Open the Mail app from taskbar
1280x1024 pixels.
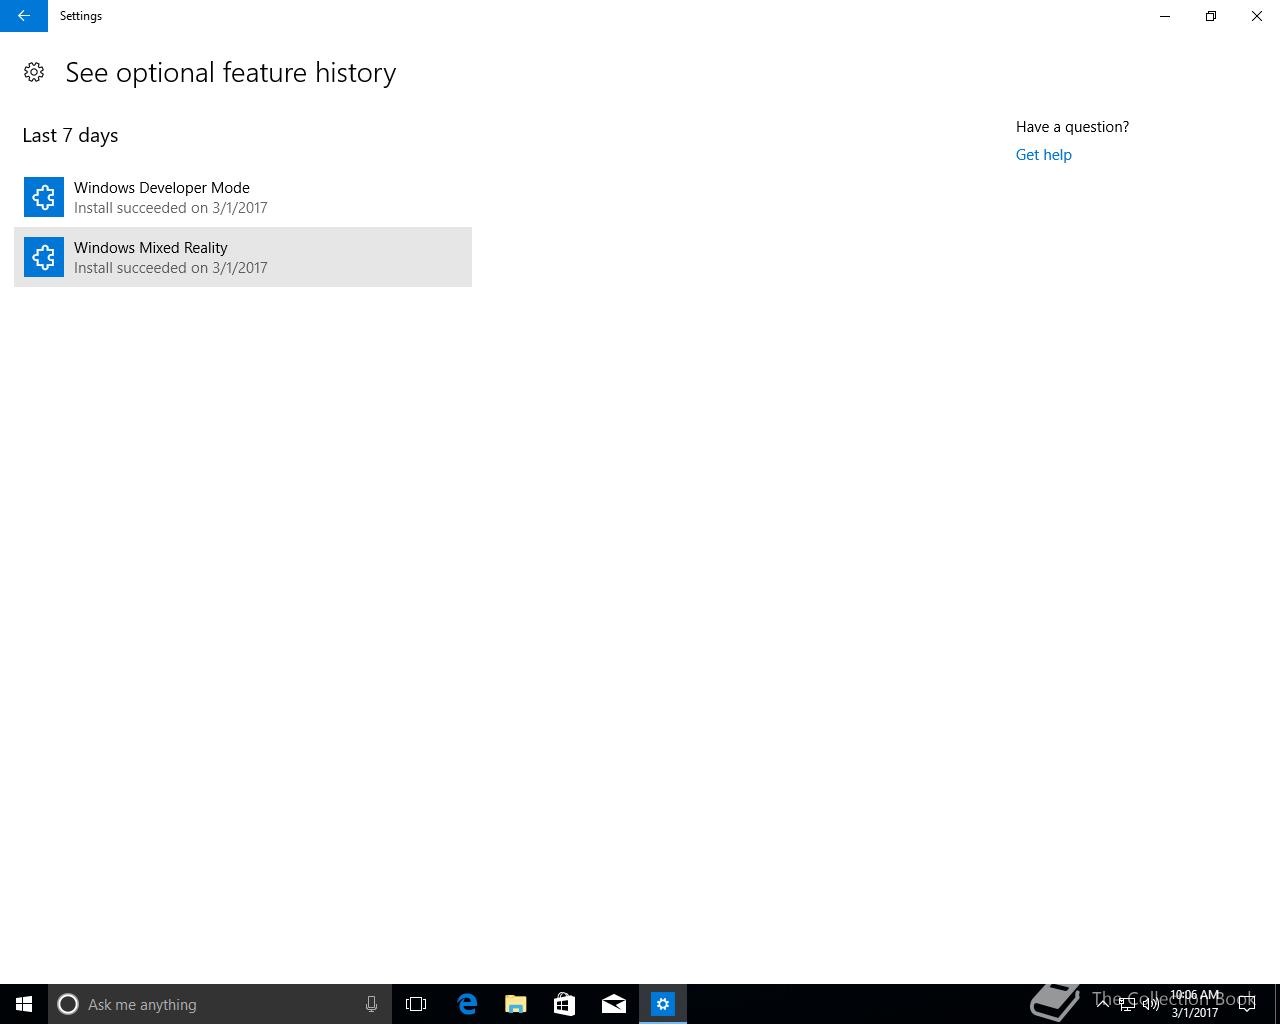(614, 1004)
